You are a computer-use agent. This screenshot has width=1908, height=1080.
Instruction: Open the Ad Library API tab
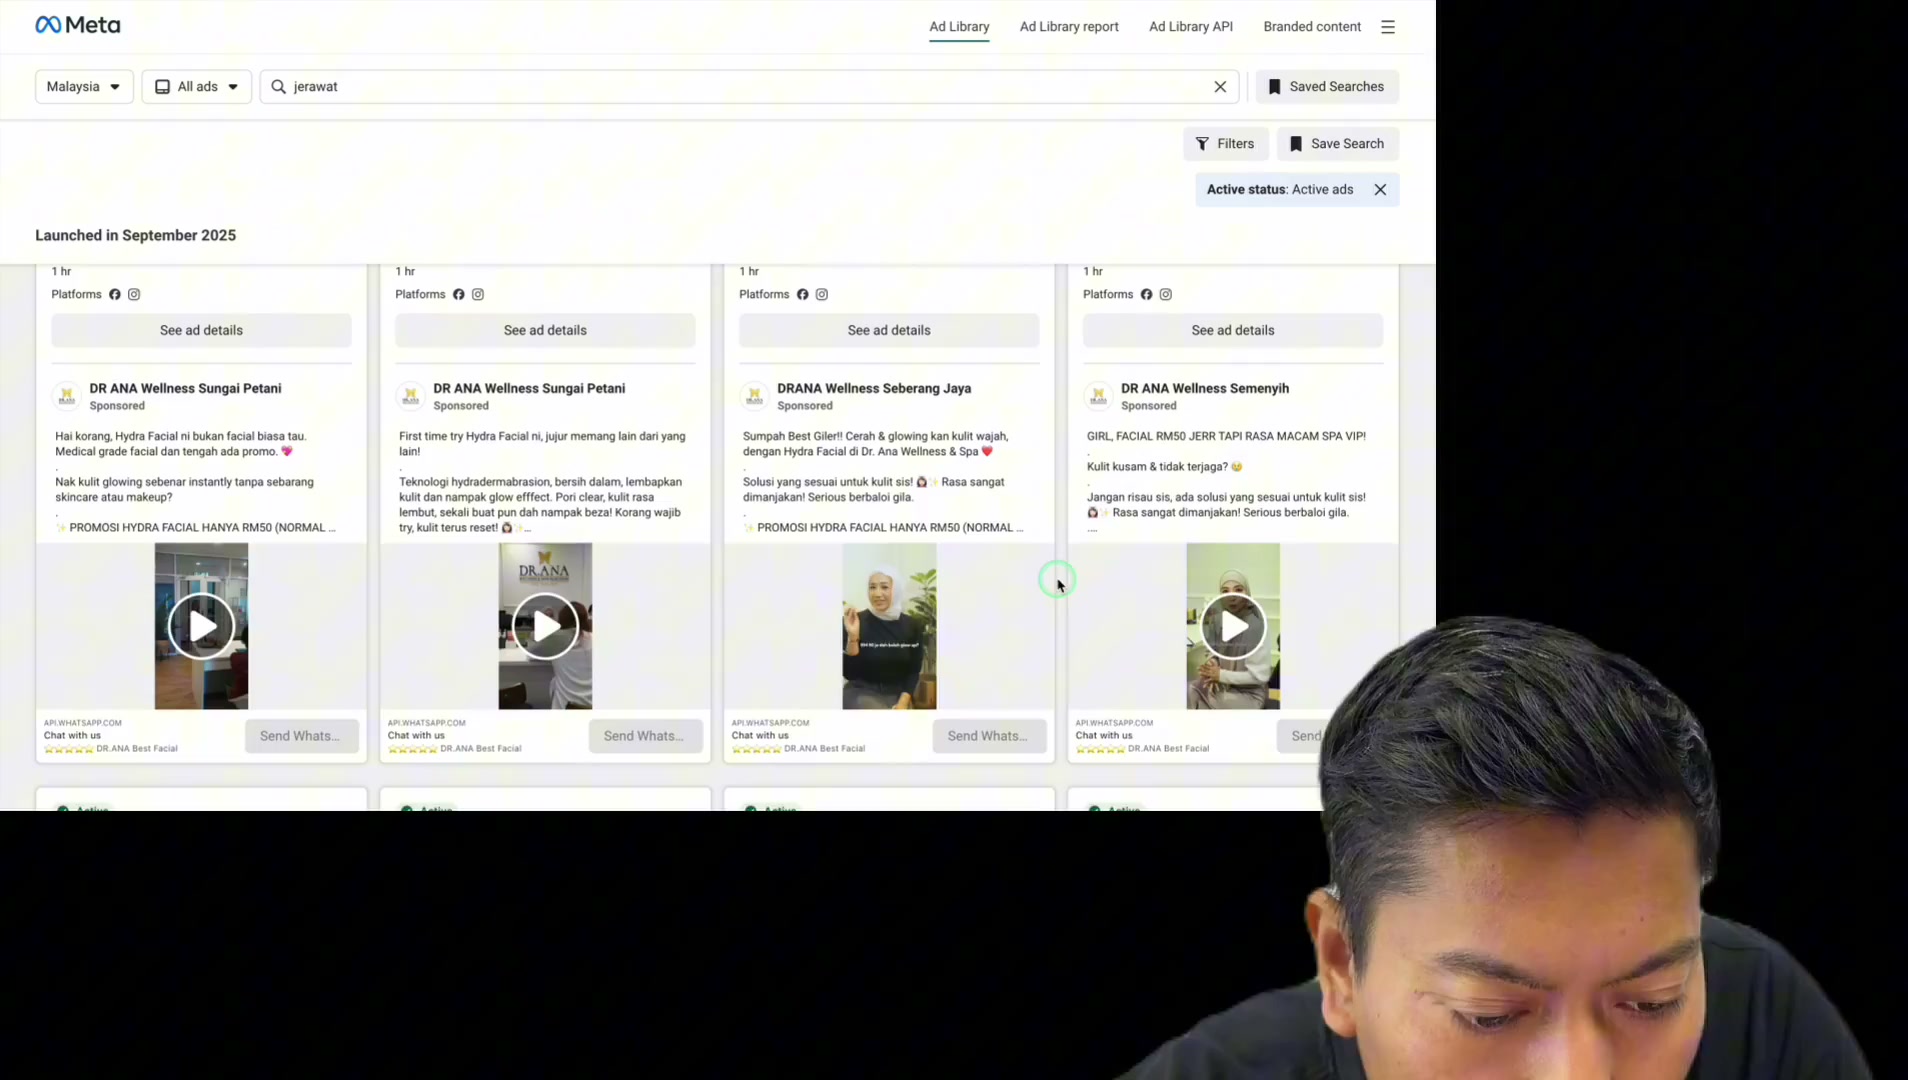point(1191,27)
